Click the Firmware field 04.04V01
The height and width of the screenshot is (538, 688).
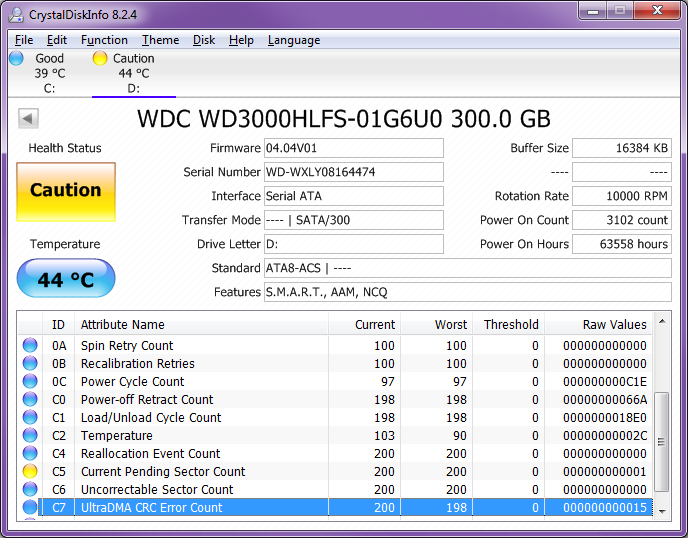click(354, 148)
